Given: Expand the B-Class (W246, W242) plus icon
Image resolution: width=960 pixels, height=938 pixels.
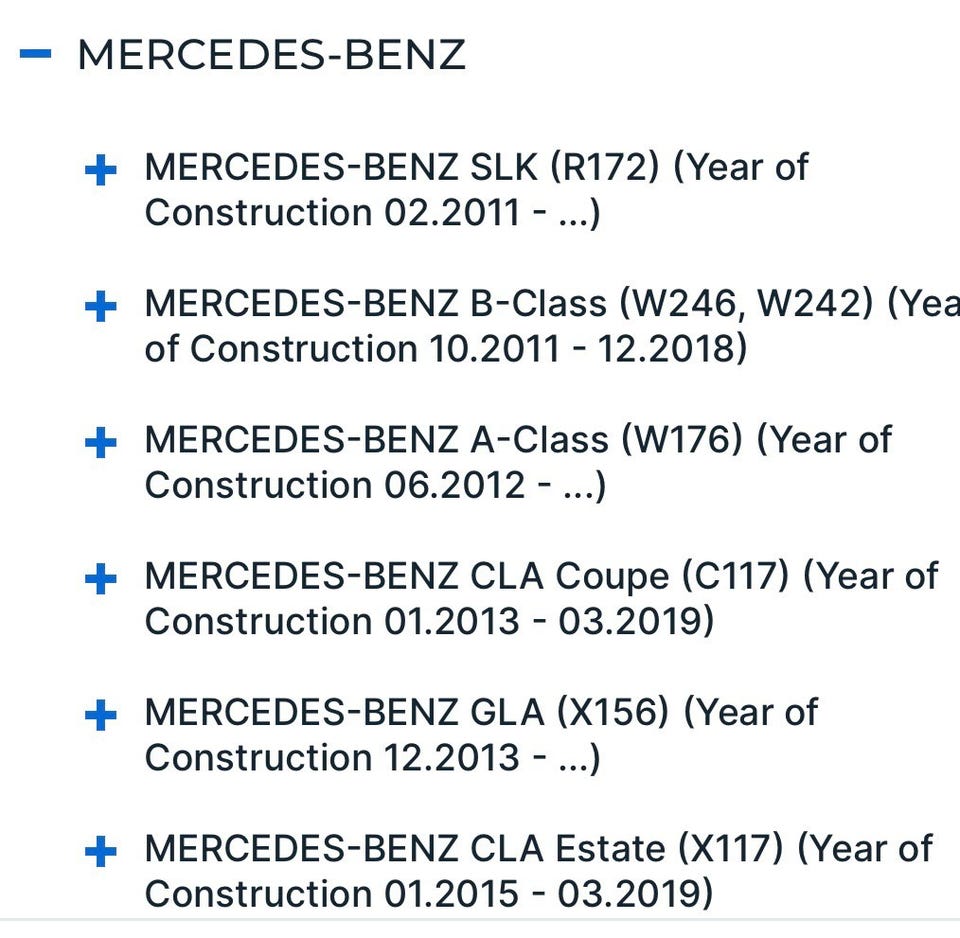Looking at the screenshot, I should tap(100, 307).
